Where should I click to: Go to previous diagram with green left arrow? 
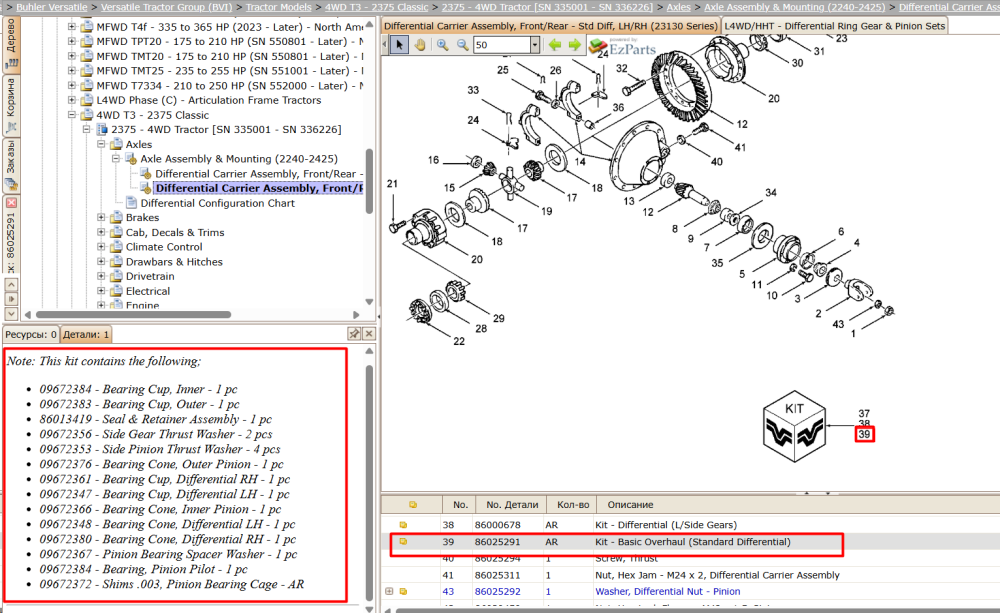(x=555, y=45)
